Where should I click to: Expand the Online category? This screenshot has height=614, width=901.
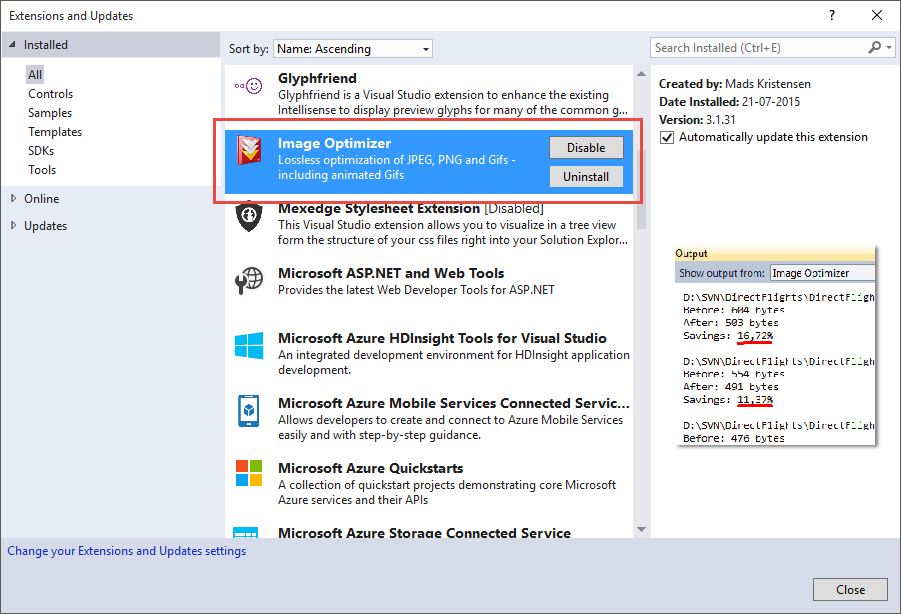pyautogui.click(x=13, y=198)
